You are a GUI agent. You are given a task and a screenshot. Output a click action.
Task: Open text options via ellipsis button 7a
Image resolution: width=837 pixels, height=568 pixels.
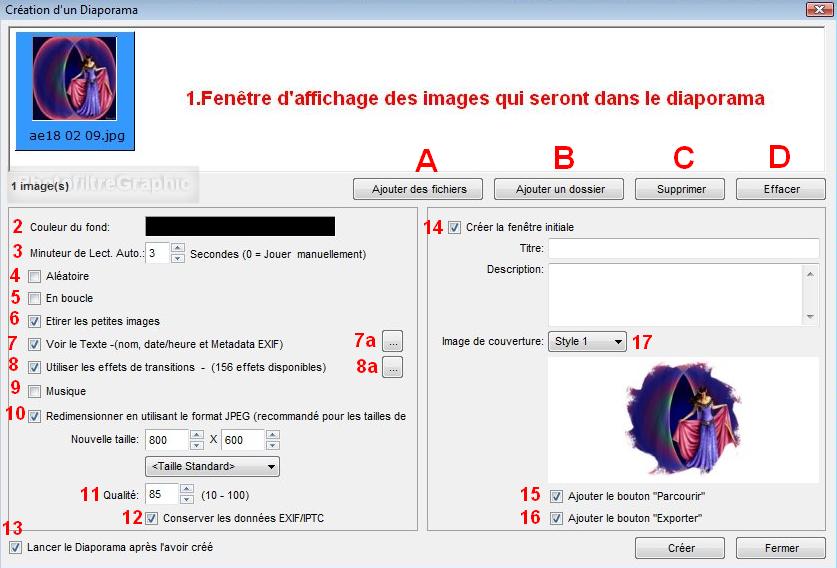[x=393, y=340]
